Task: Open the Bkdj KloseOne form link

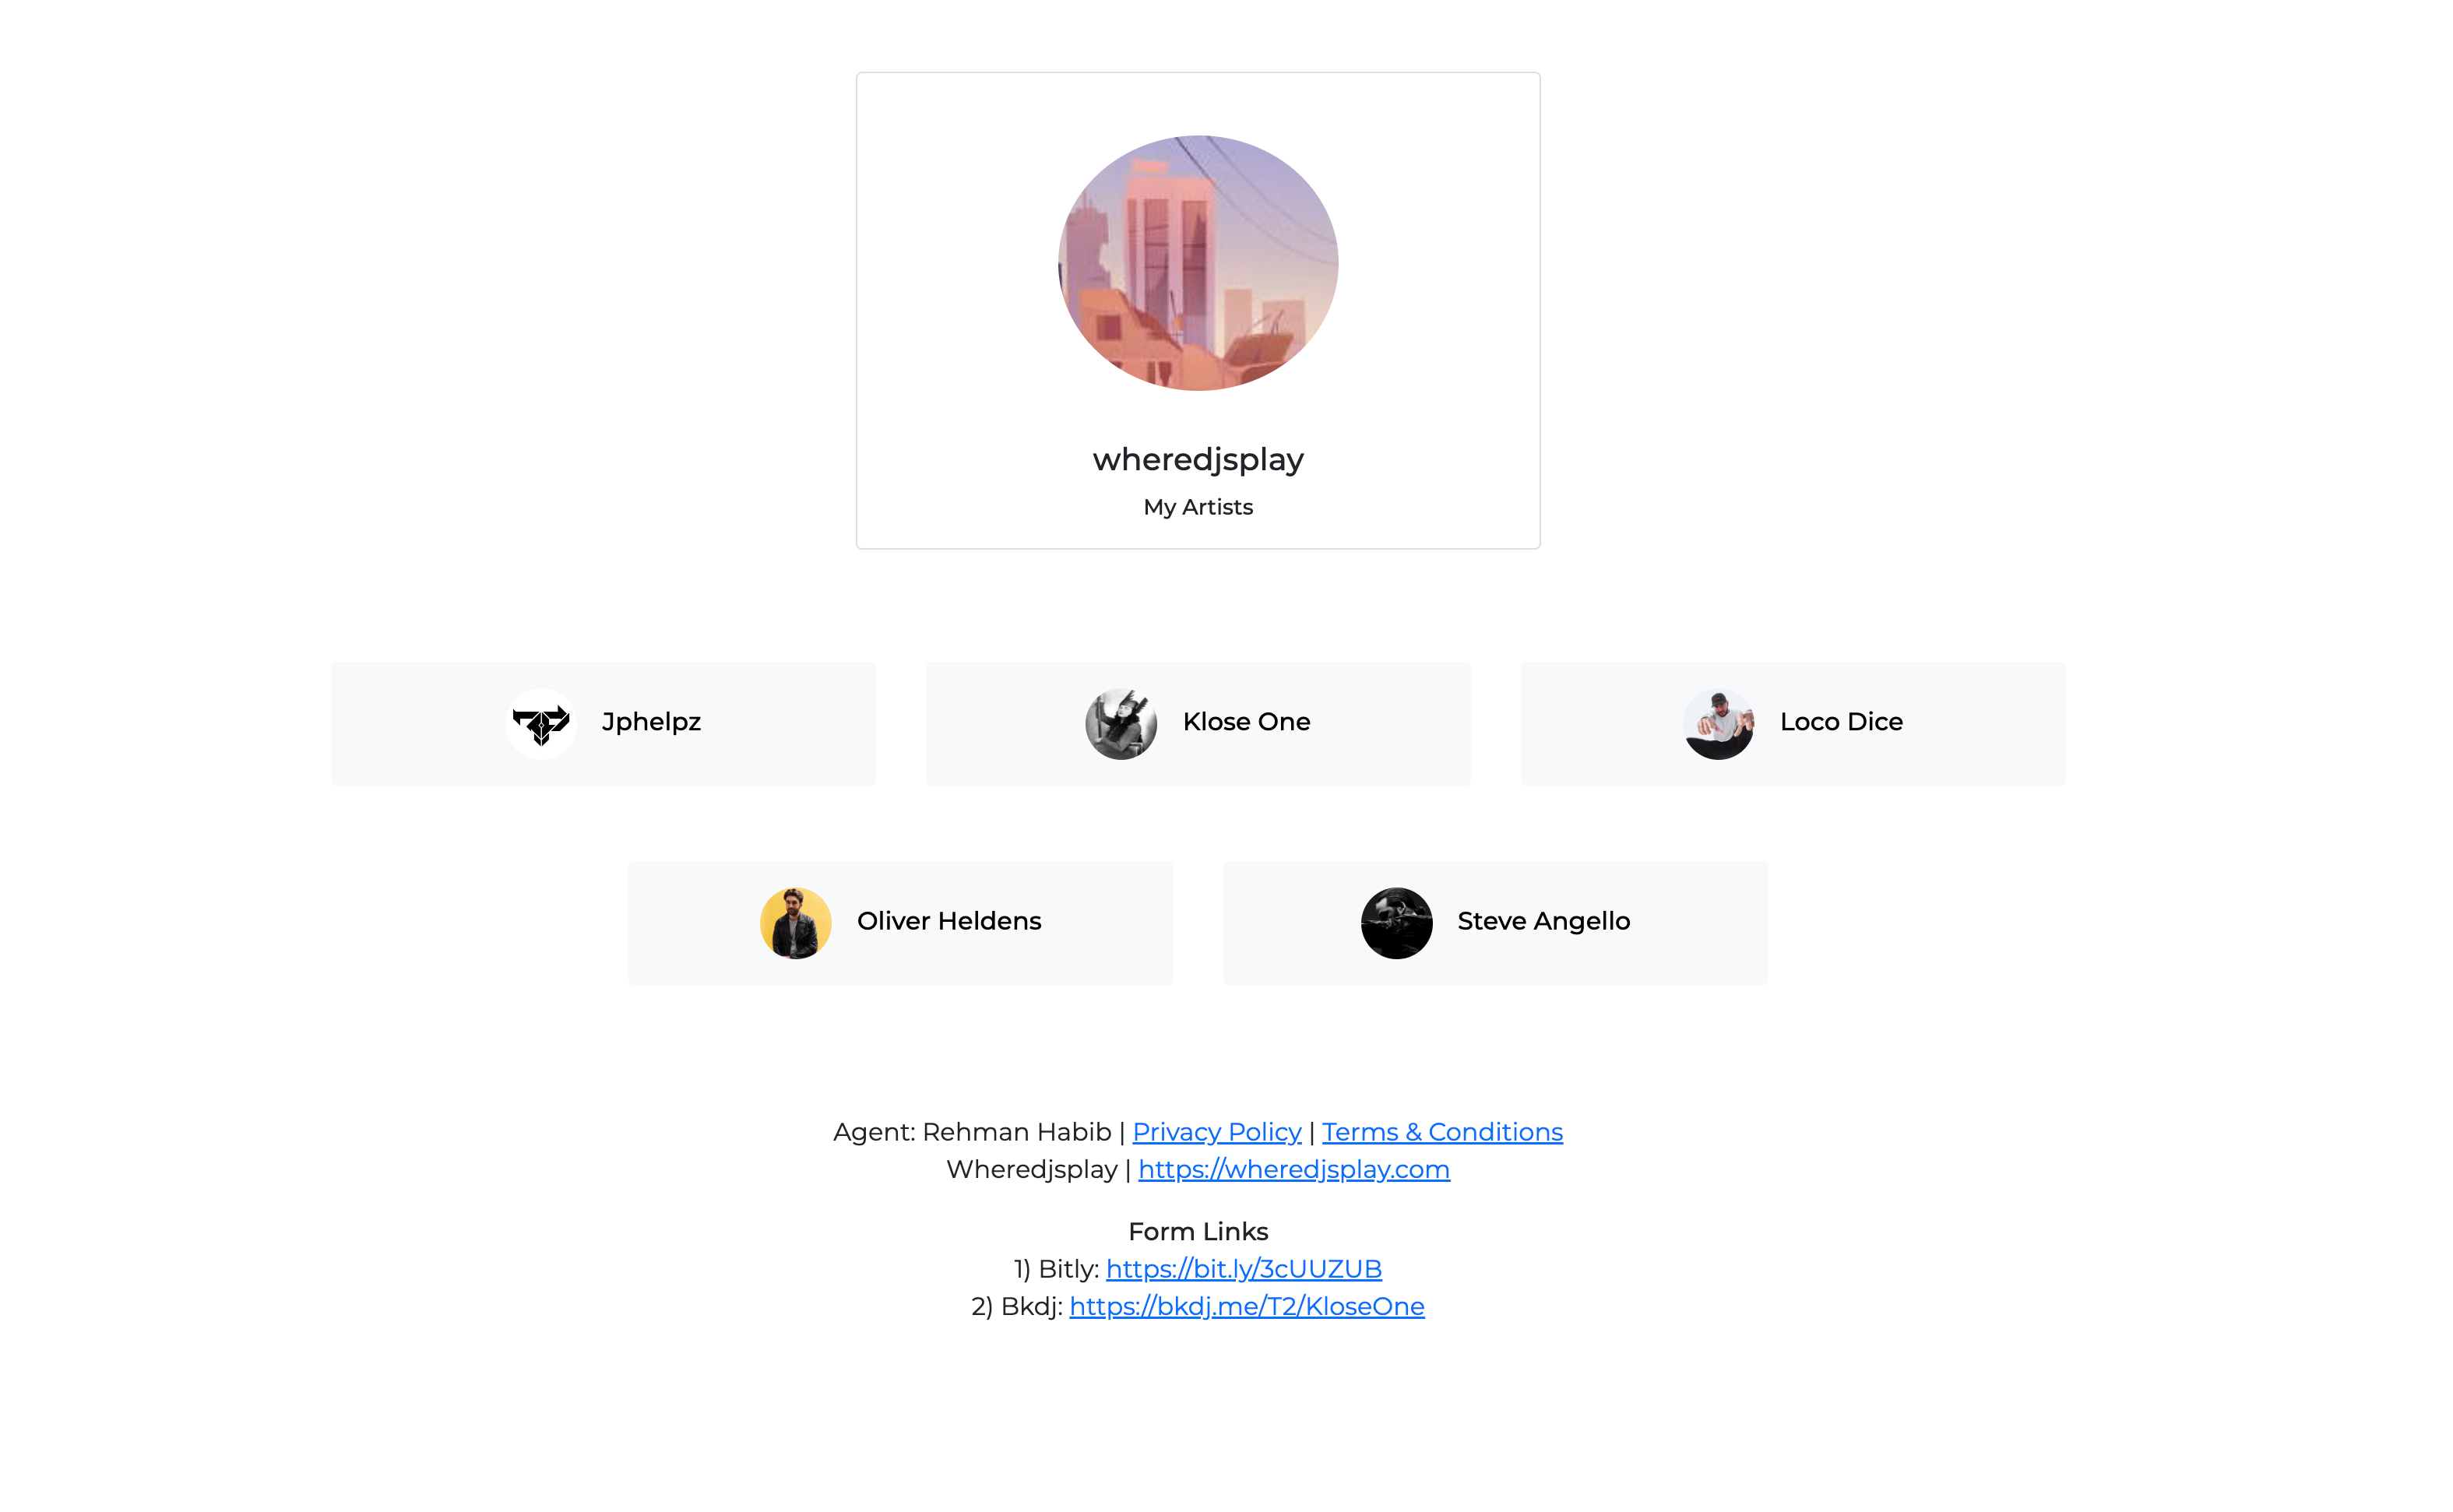Action: coord(1246,1306)
